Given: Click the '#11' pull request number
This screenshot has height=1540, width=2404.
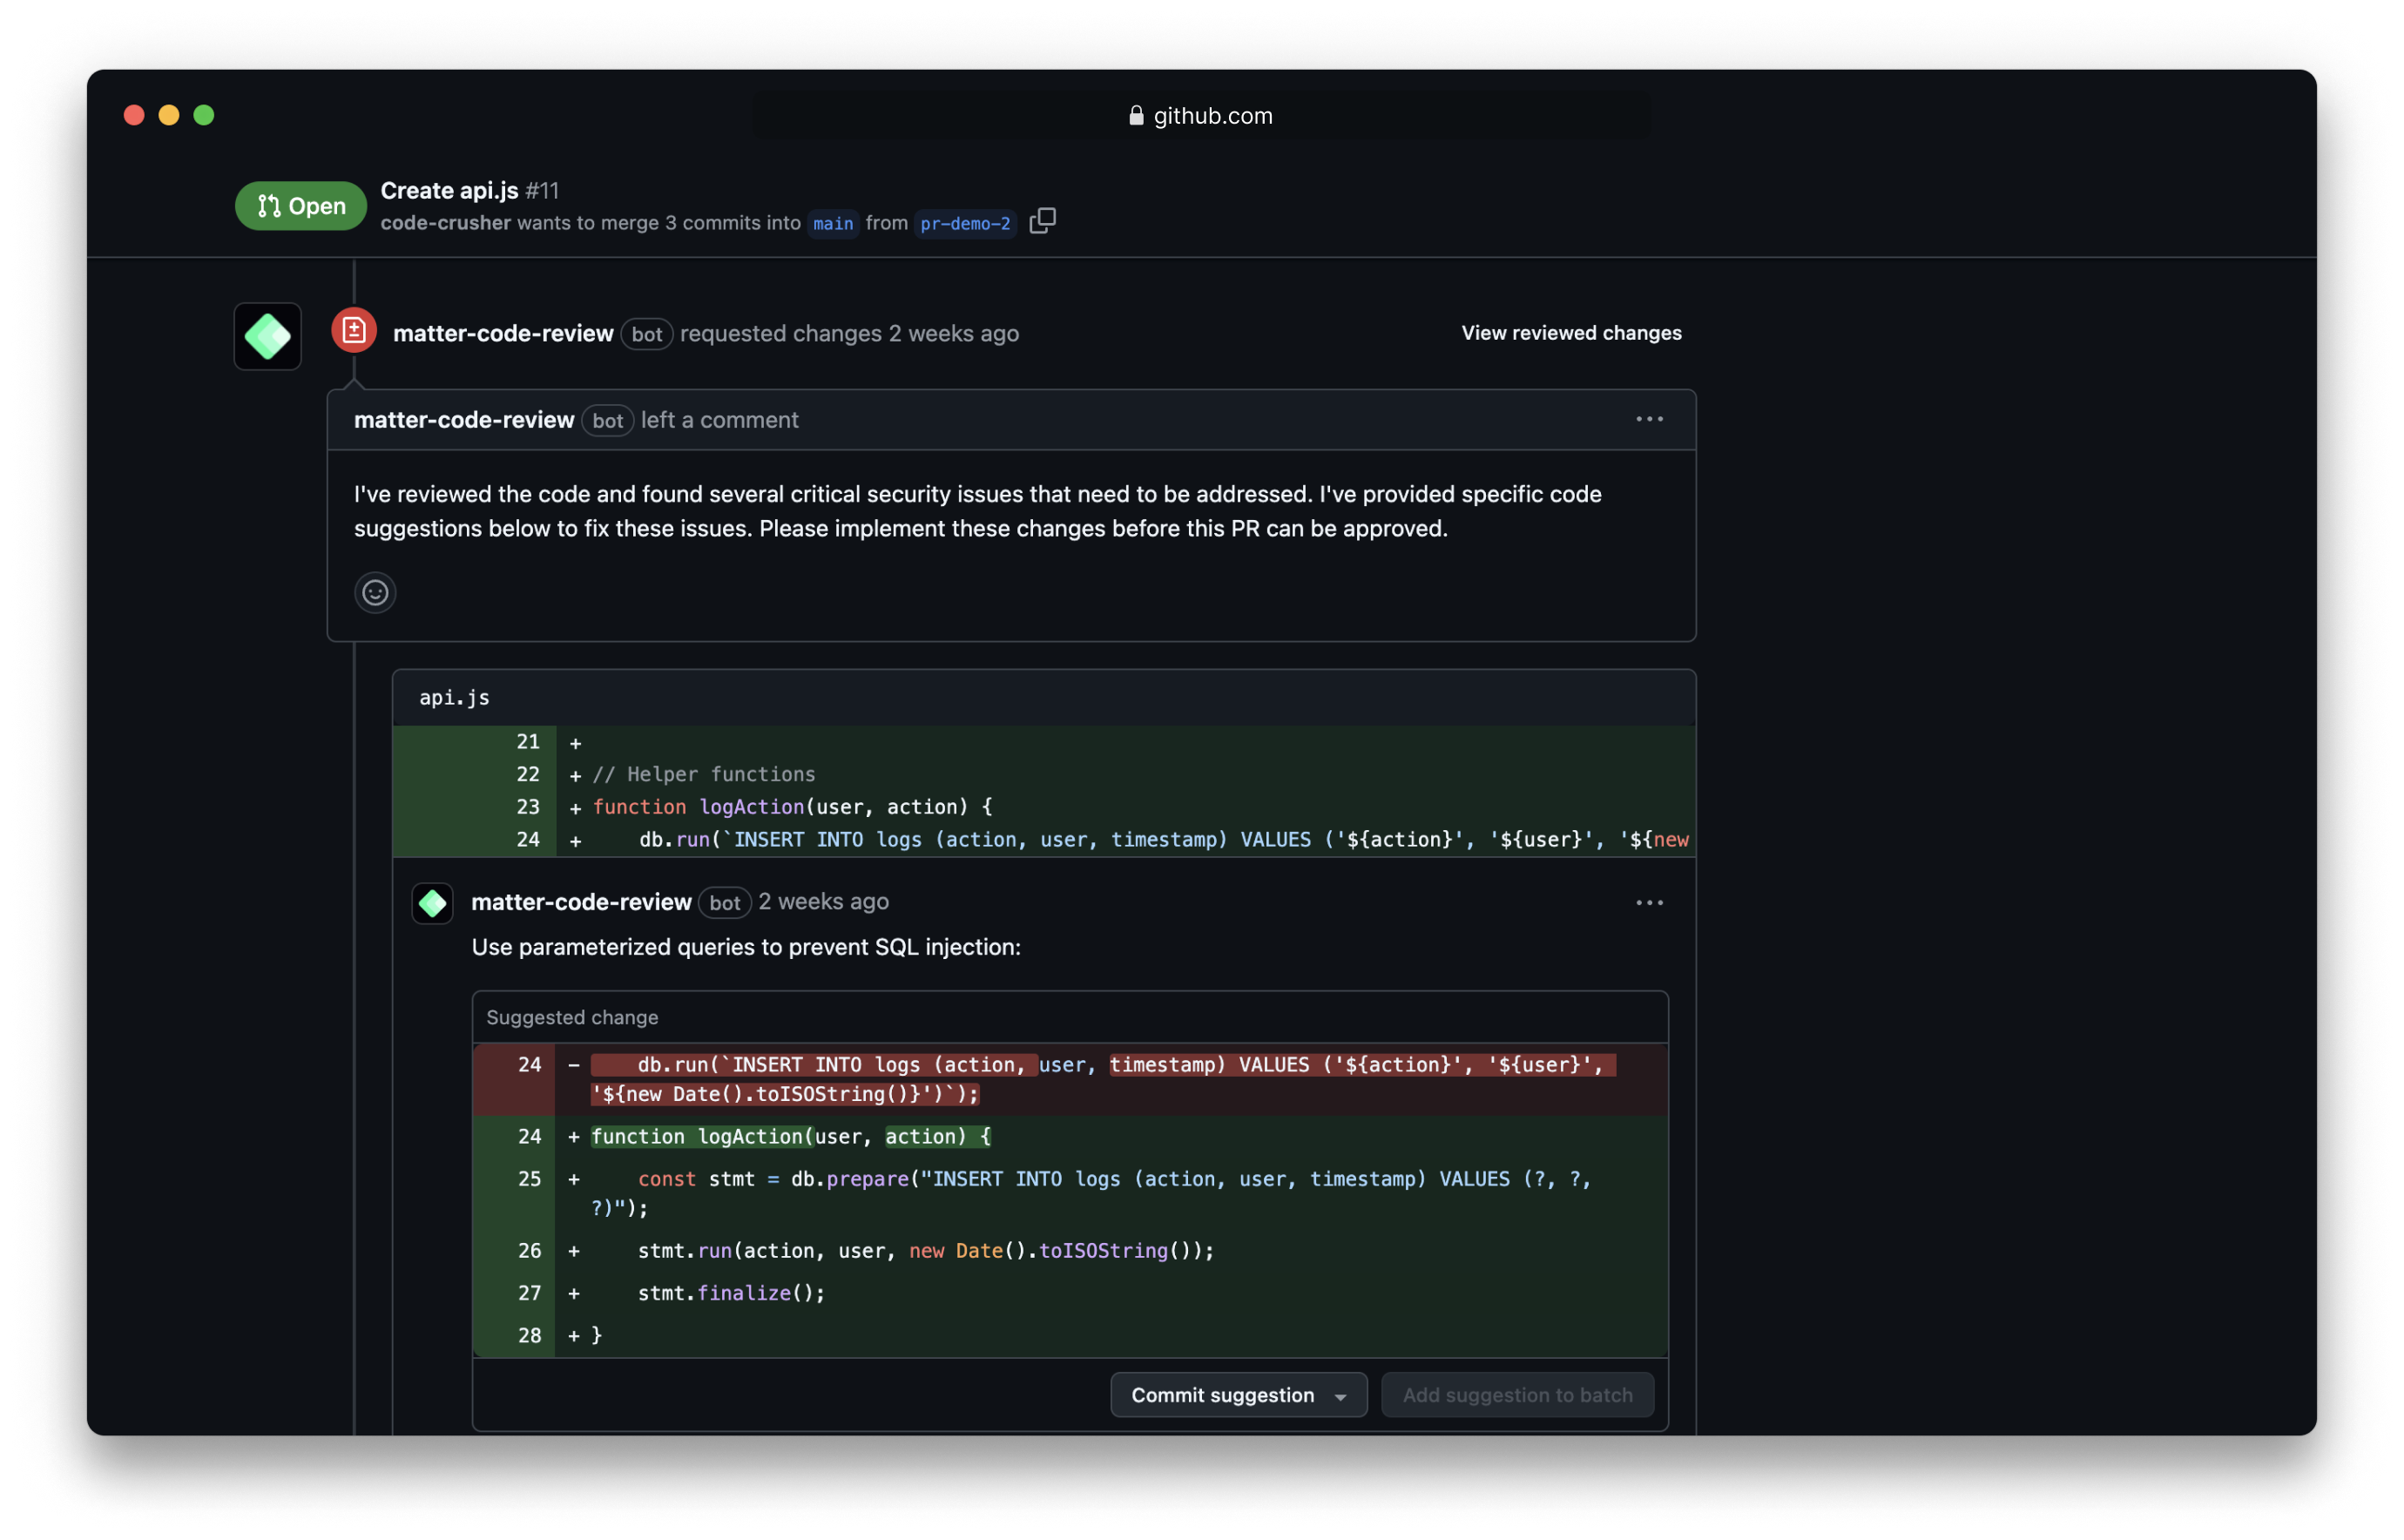Looking at the screenshot, I should [542, 190].
